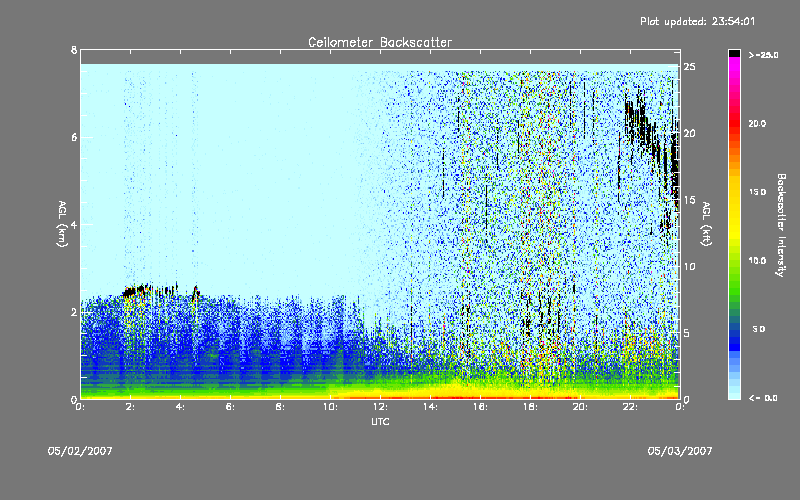Click the start date "05/02/2007"
The image size is (800, 500).
click(x=80, y=451)
